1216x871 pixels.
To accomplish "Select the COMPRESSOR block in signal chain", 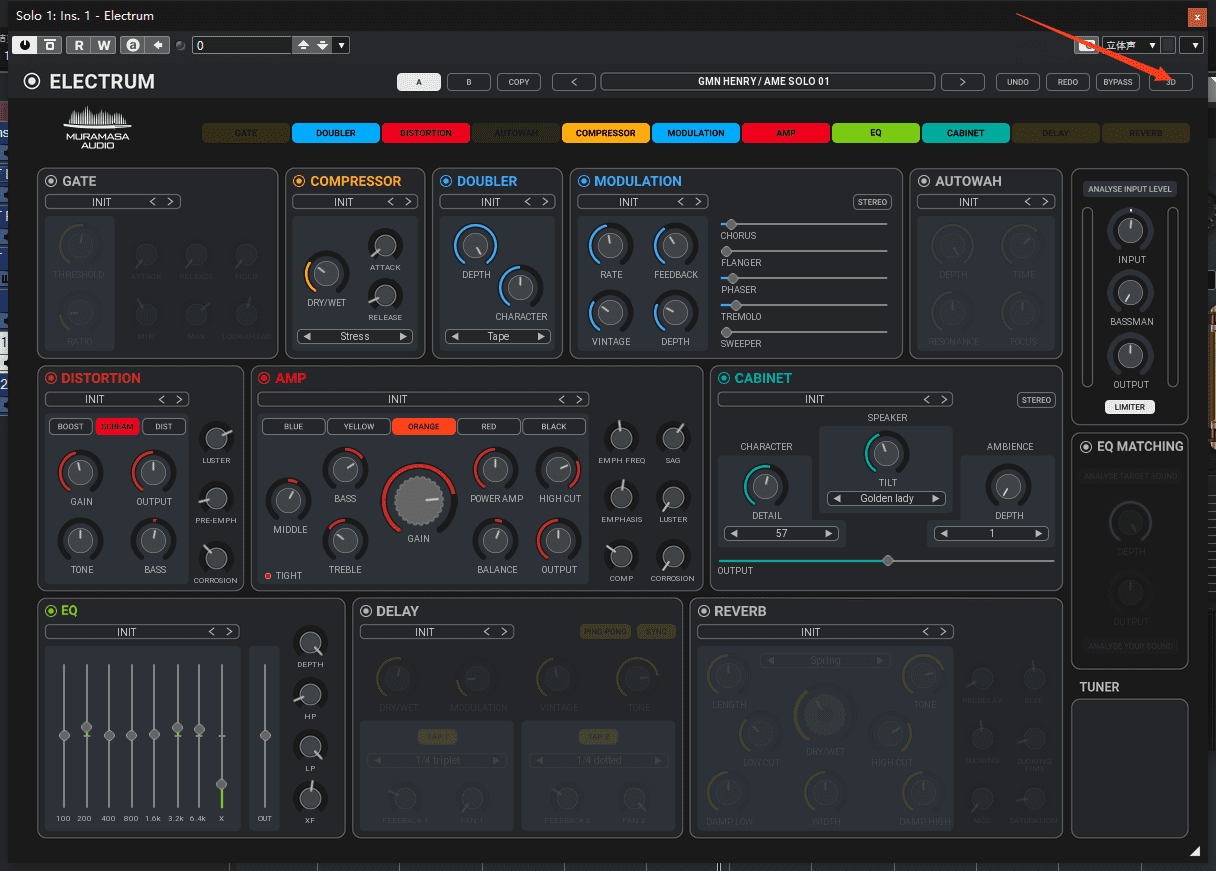I will (x=606, y=133).
